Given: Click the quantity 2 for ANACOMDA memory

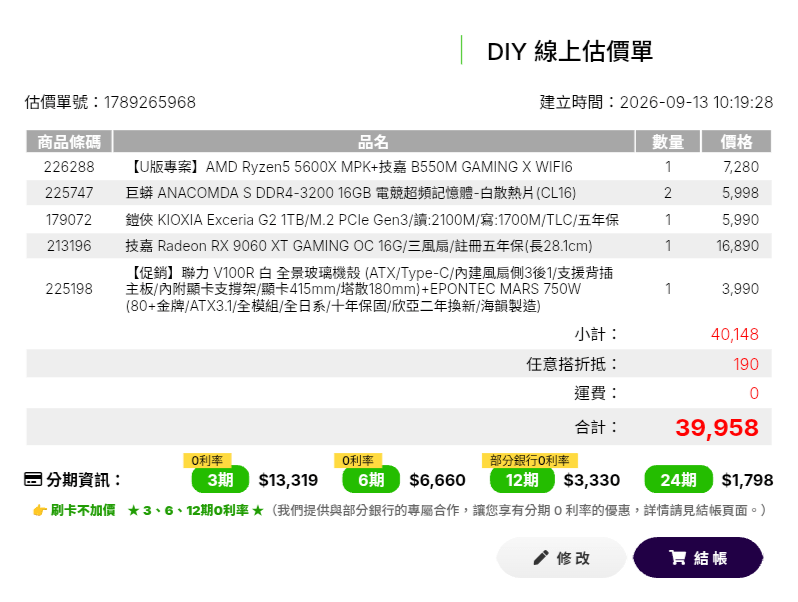Looking at the screenshot, I should point(668,193).
